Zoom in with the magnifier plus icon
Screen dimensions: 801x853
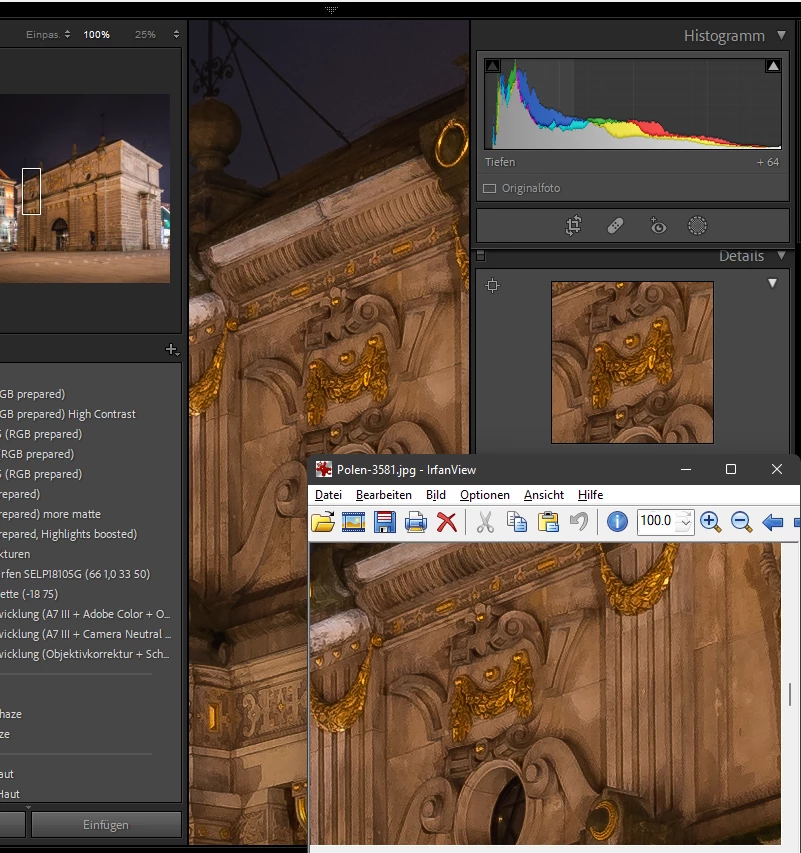pos(710,521)
